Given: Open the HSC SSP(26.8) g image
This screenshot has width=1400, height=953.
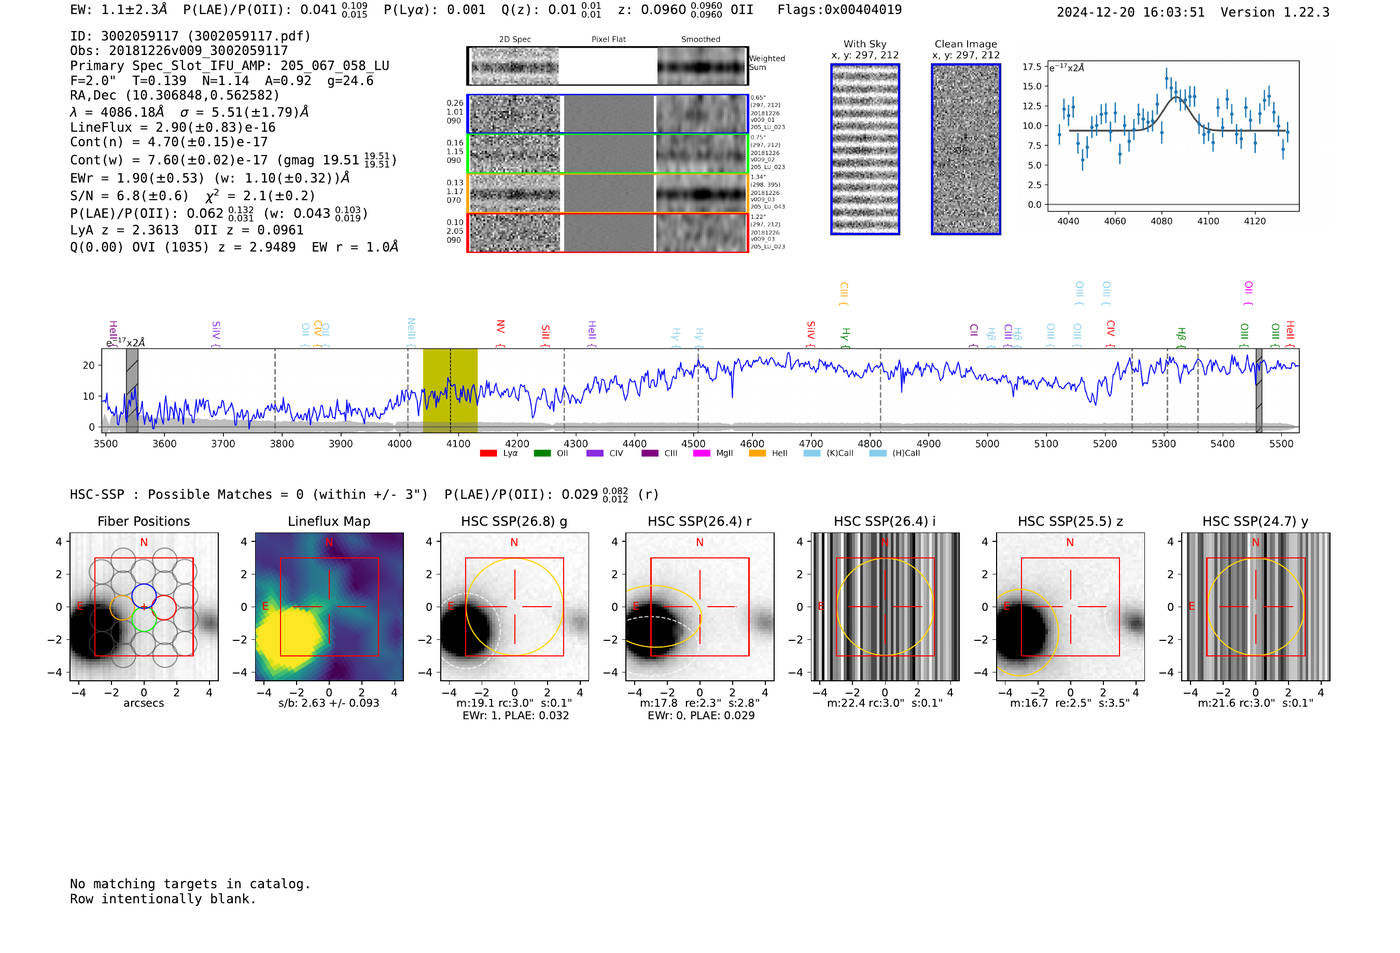Looking at the screenshot, I should click(x=515, y=607).
